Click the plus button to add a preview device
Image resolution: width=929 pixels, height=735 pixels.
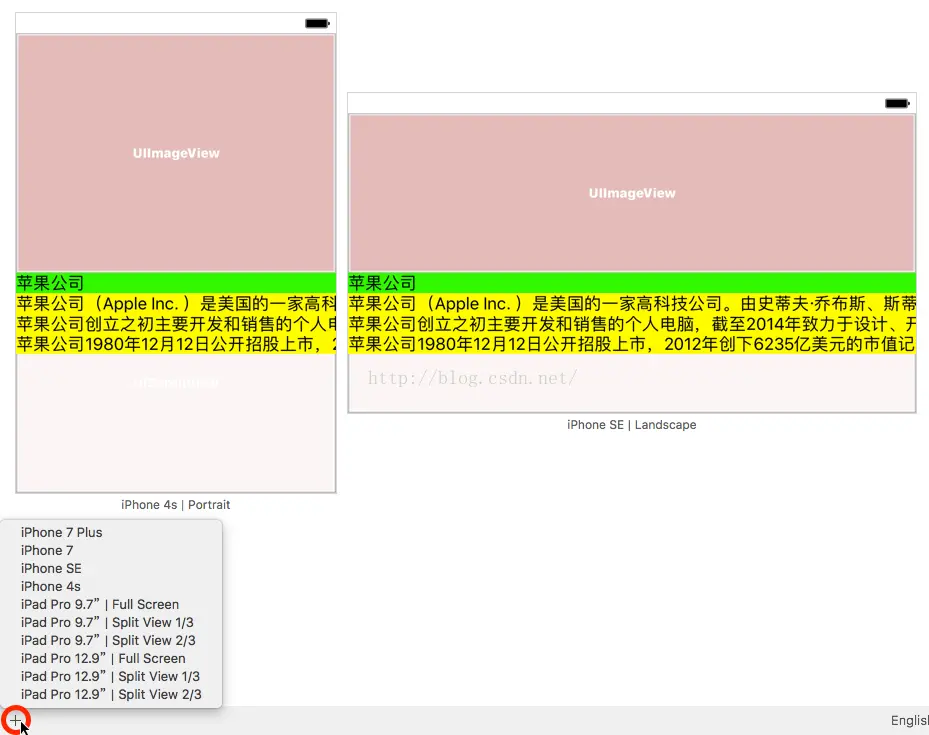coord(15,721)
